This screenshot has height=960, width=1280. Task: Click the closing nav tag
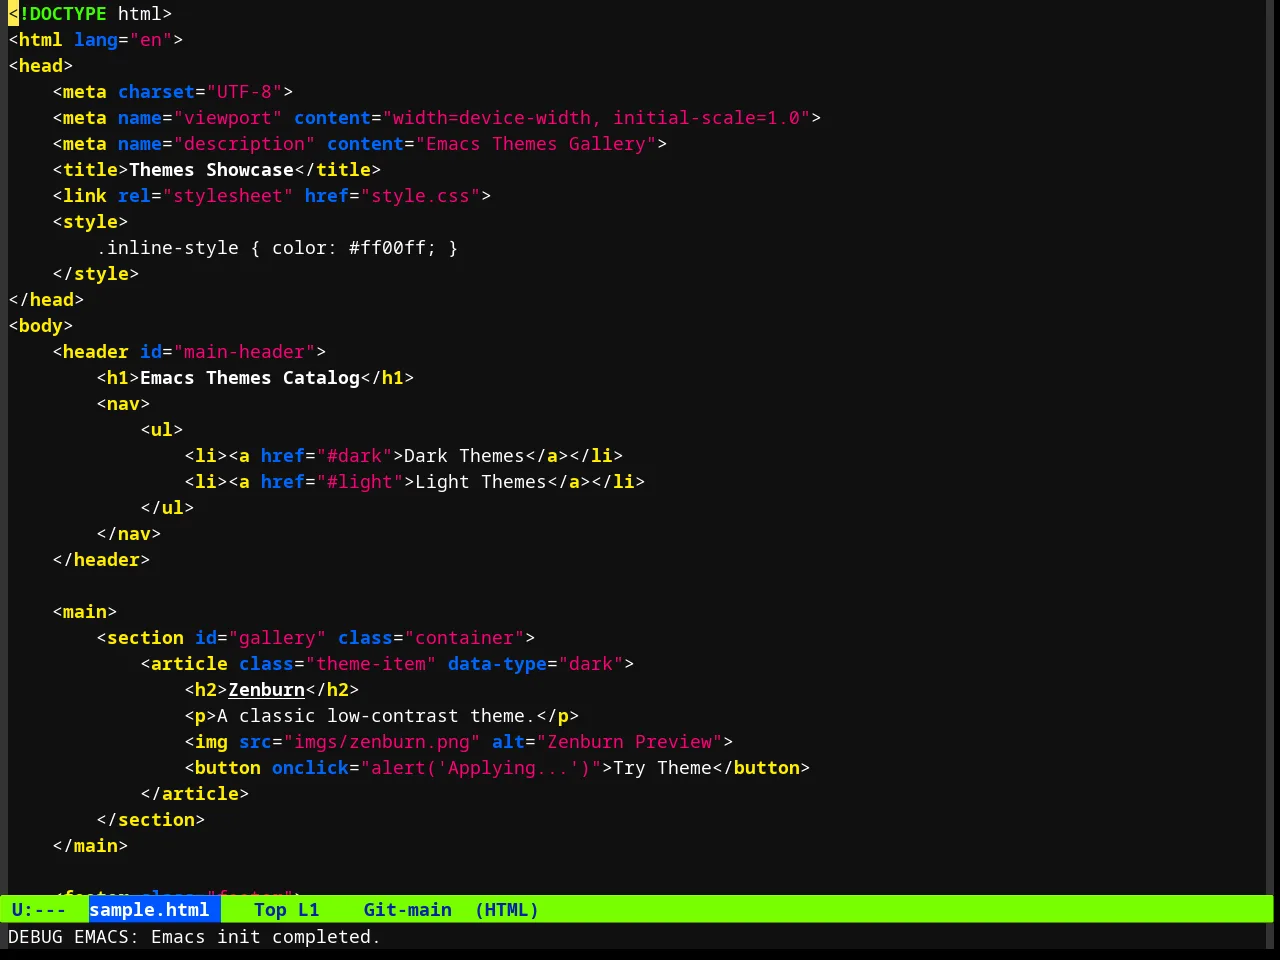click(129, 534)
